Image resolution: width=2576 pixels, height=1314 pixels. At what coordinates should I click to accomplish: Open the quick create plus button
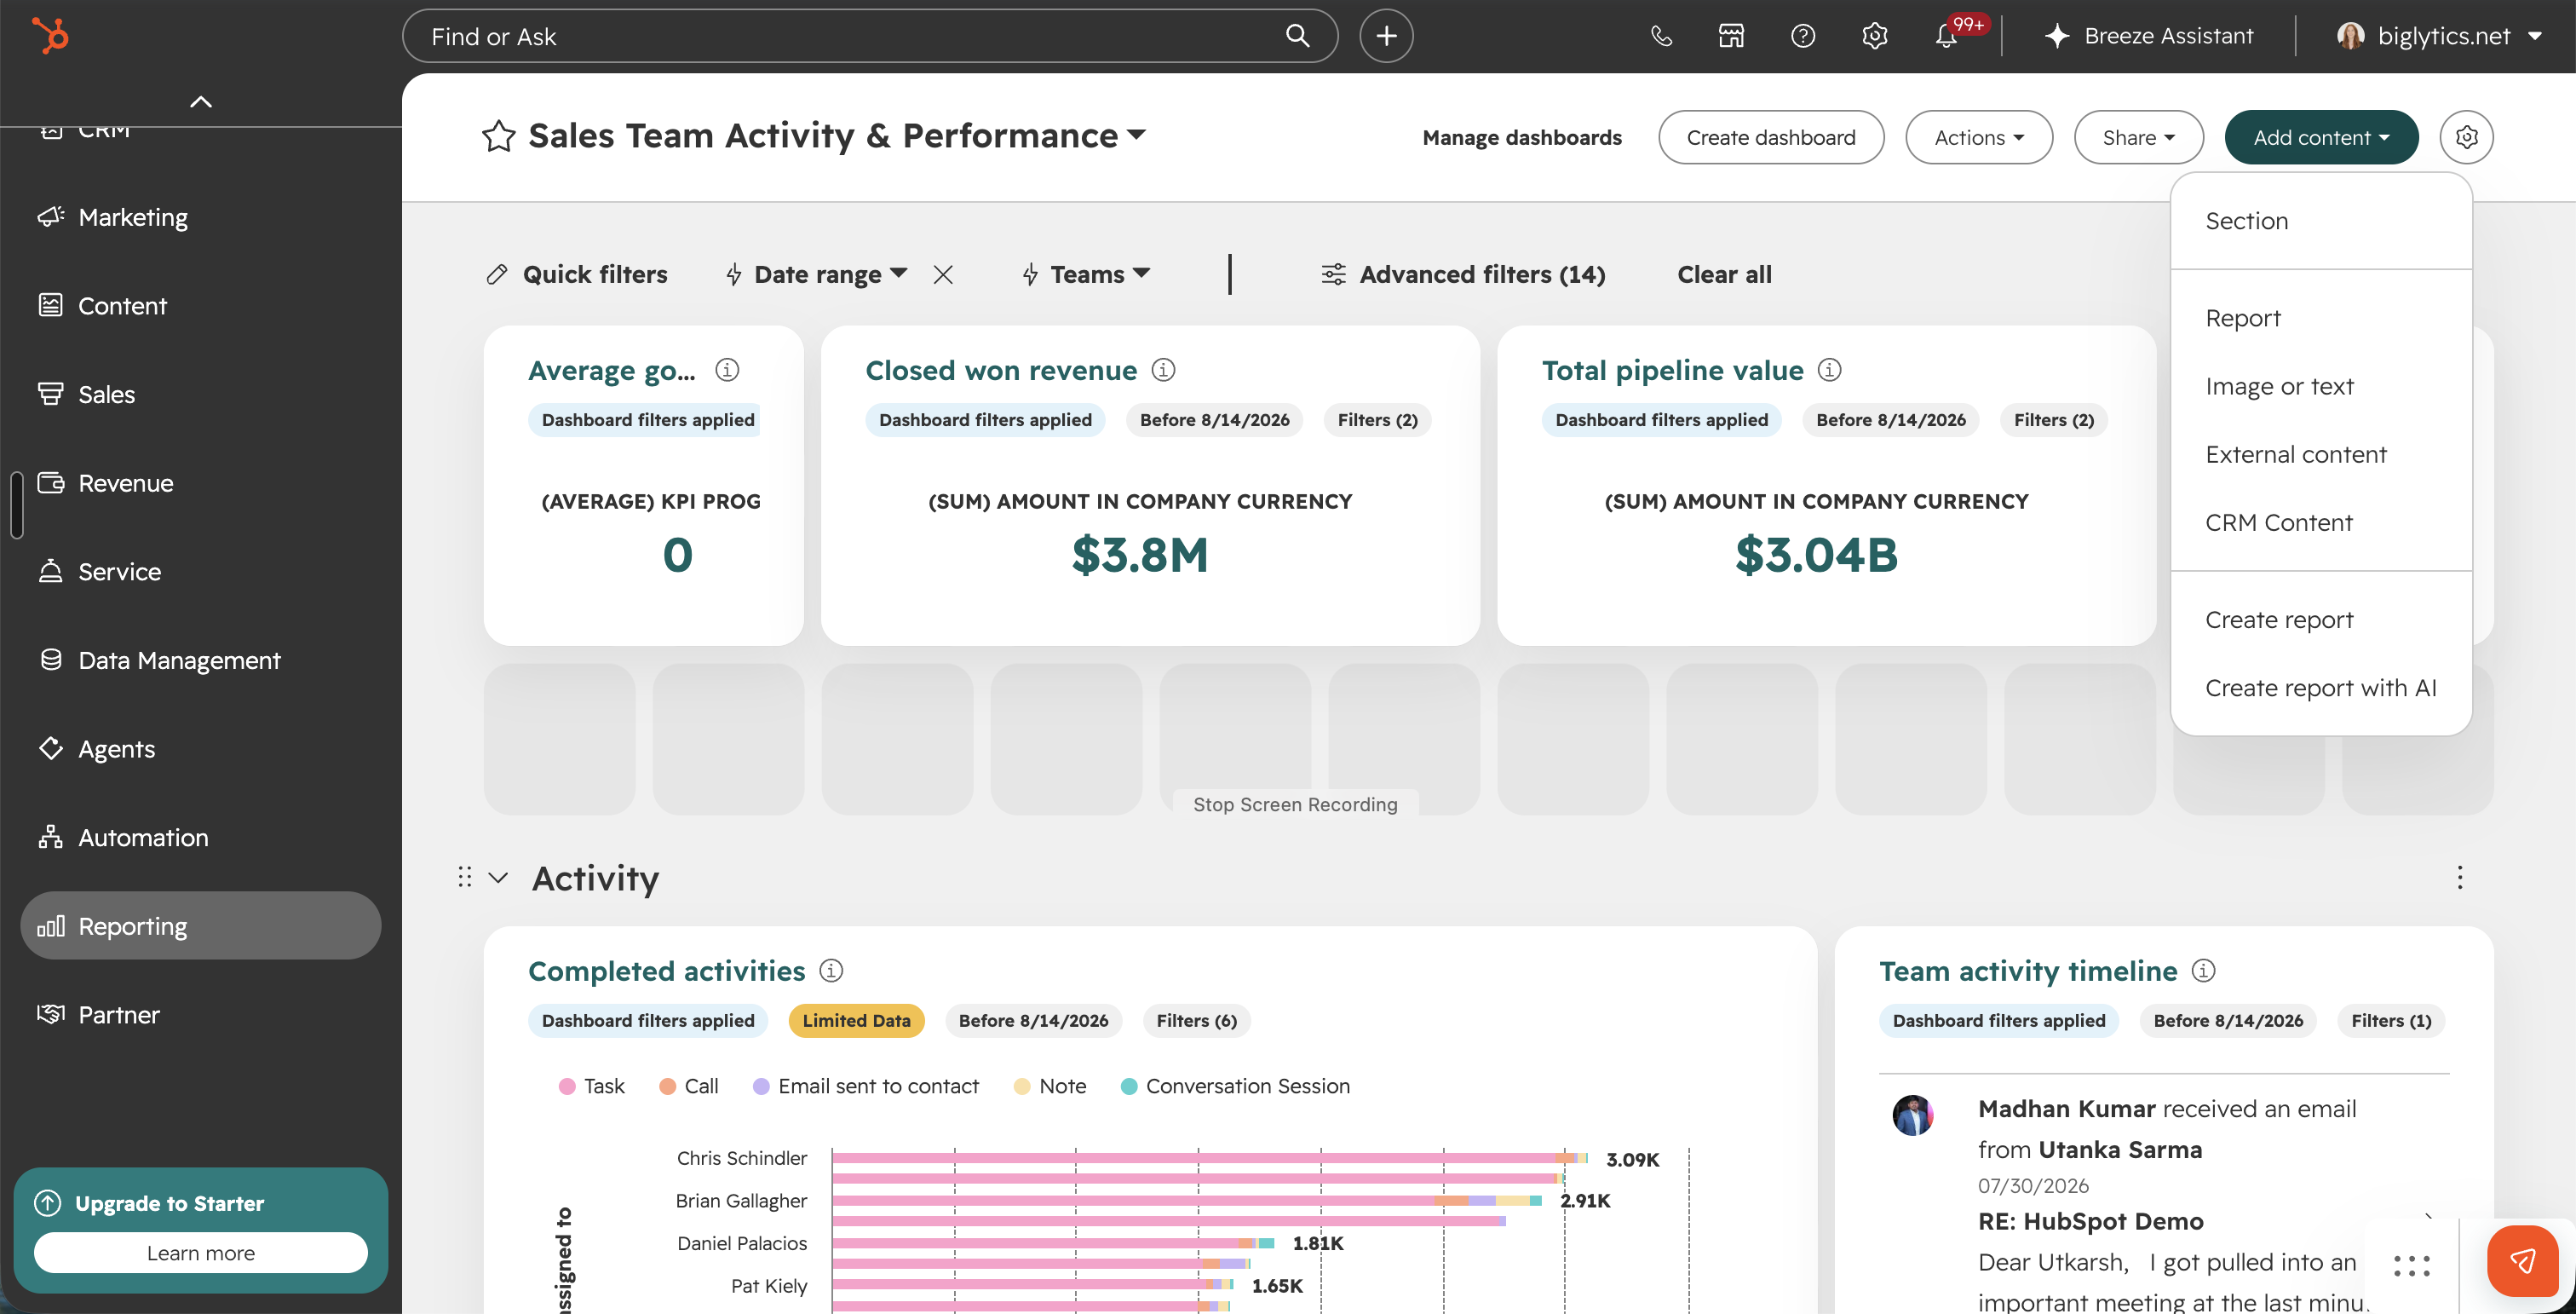1386,36
